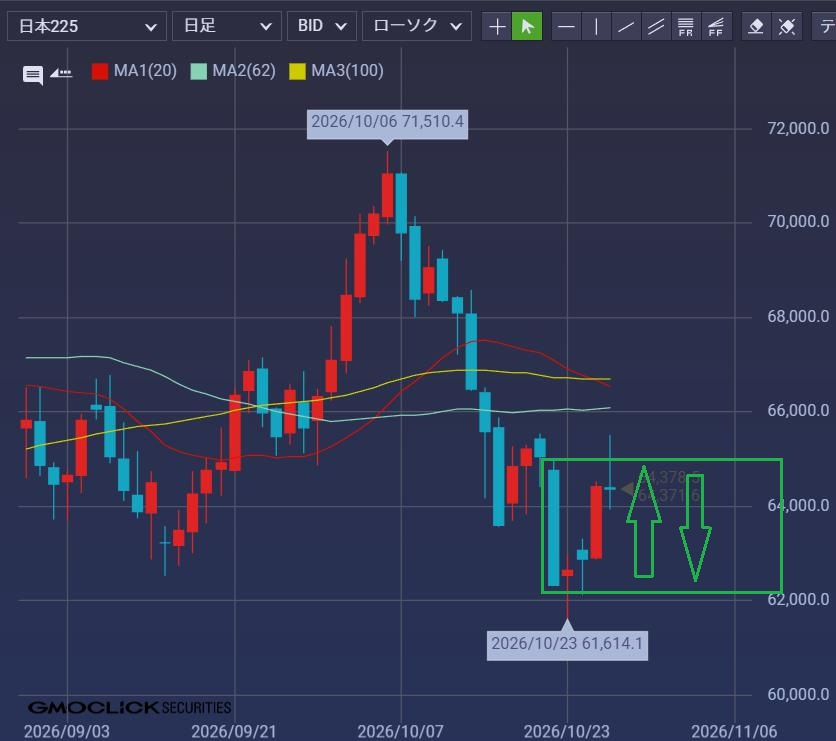Screen dimensions: 836x741
Task: Pick the diagonal trend line tool
Action: pyautogui.click(x=626, y=26)
